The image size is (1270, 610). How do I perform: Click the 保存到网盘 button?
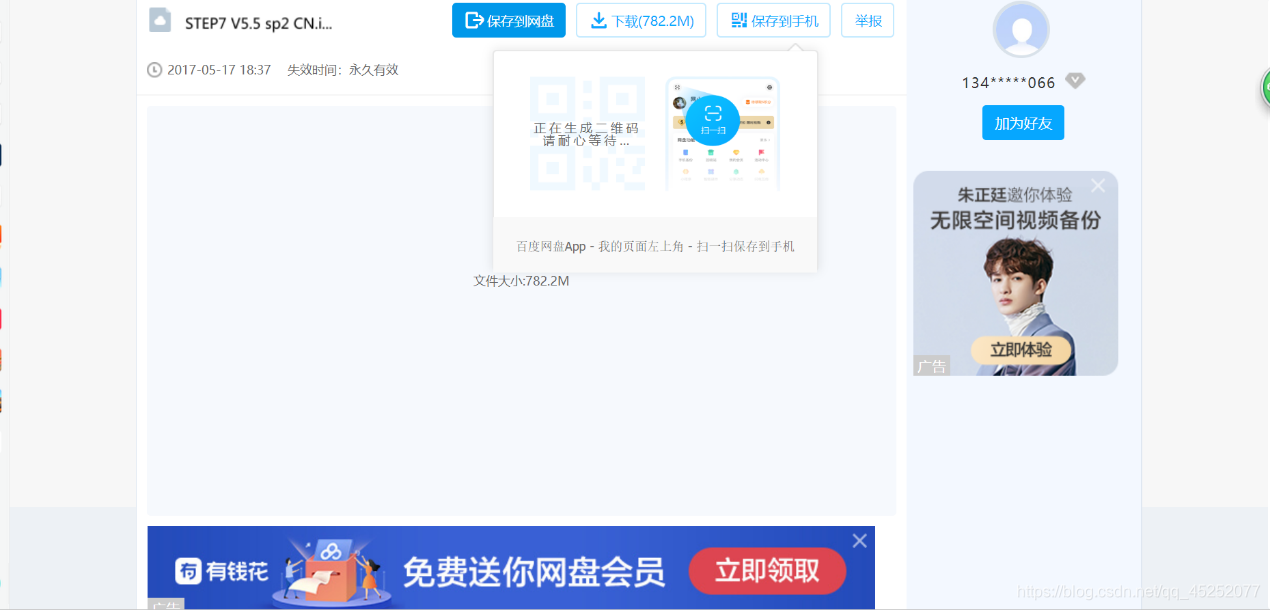(x=509, y=20)
